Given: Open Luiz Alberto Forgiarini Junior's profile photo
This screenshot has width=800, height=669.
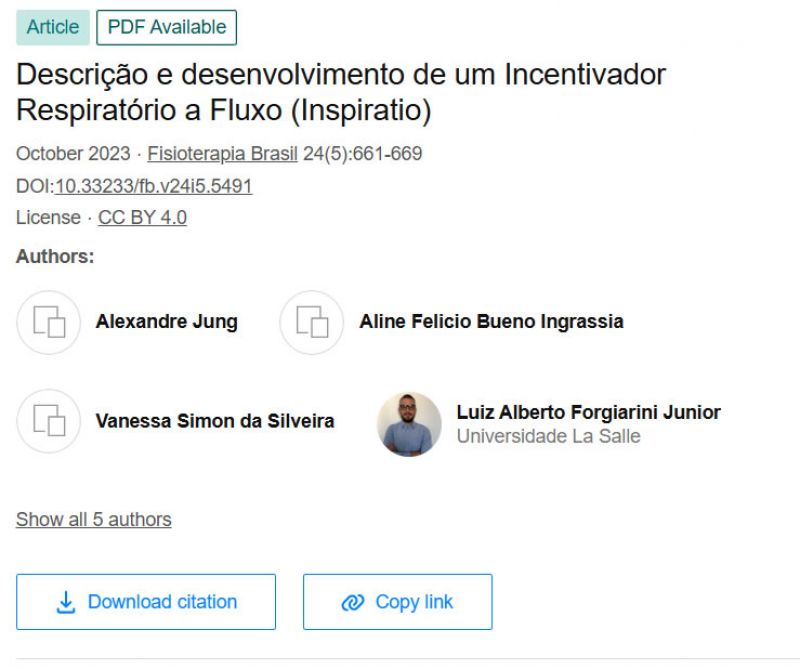Looking at the screenshot, I should click(x=409, y=424).
